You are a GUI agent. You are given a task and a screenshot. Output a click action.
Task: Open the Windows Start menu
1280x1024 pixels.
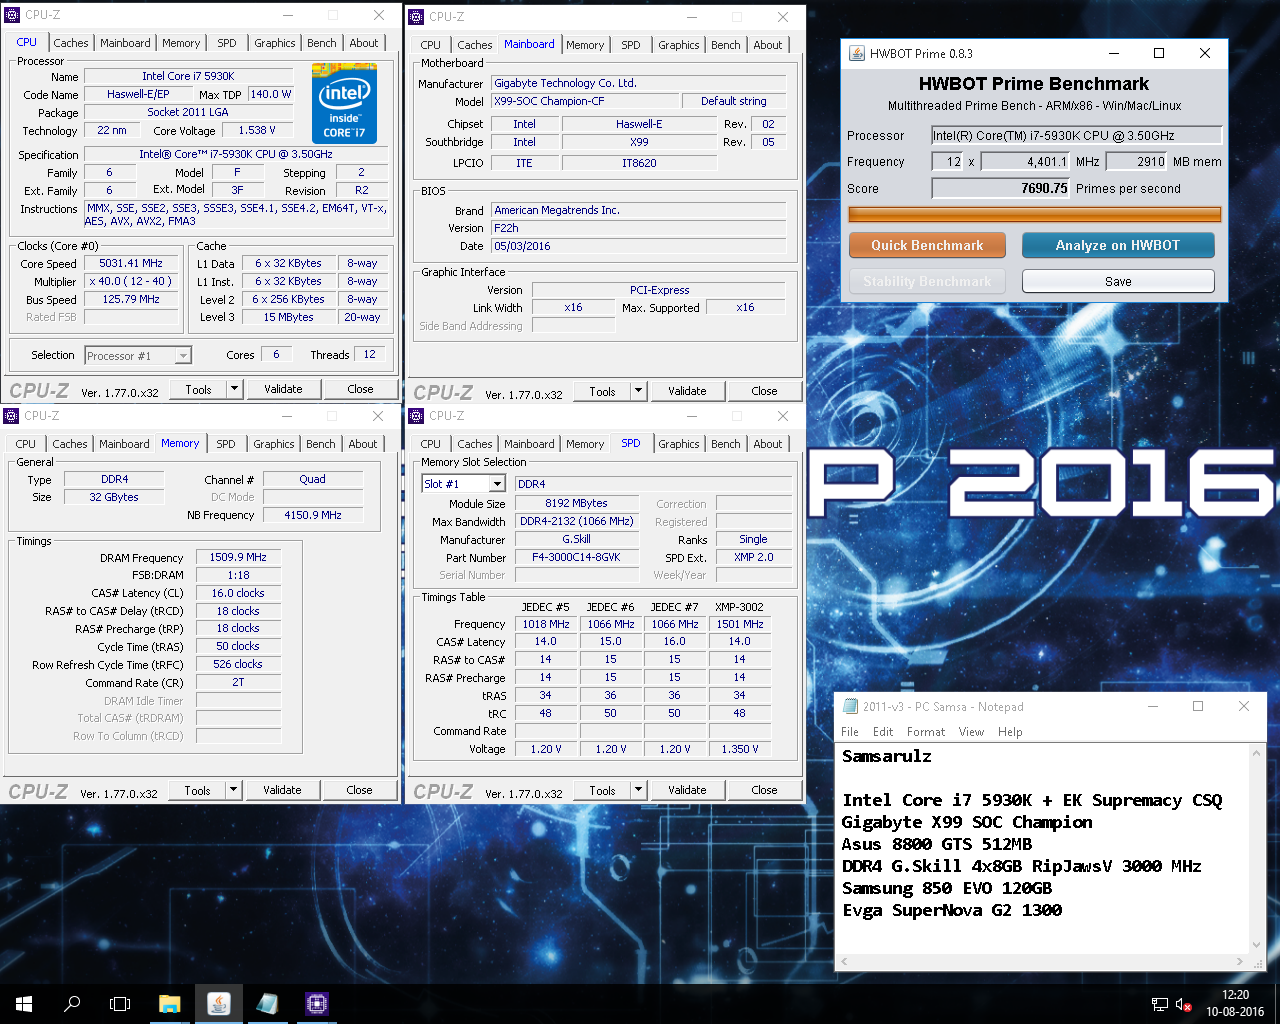tap(24, 1004)
